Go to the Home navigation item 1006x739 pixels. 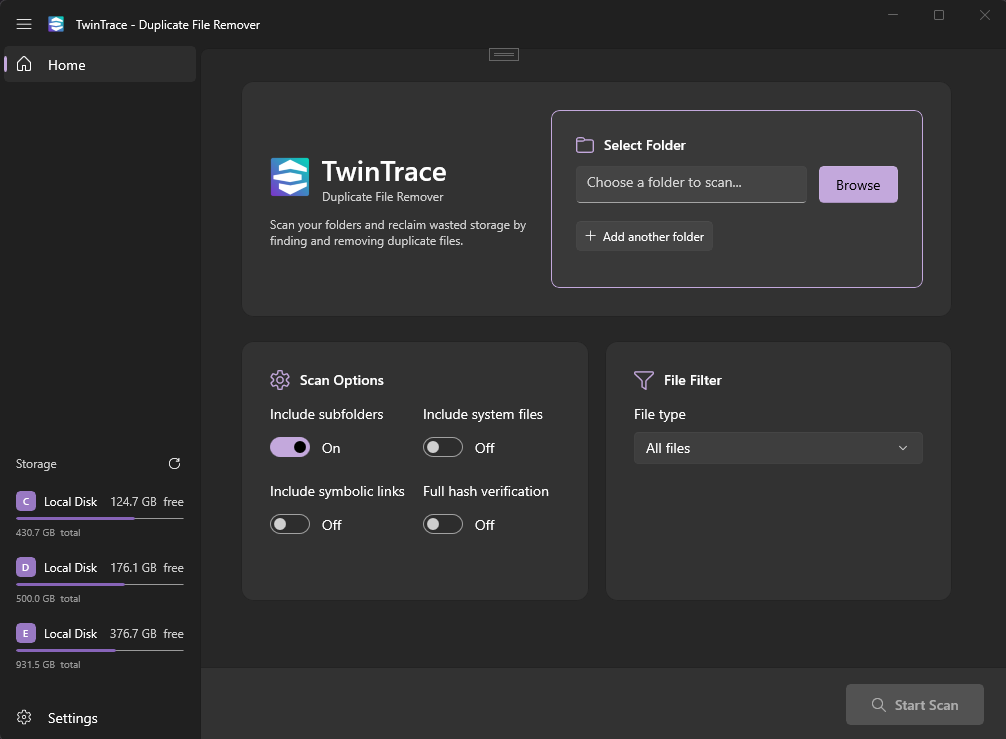pos(100,64)
